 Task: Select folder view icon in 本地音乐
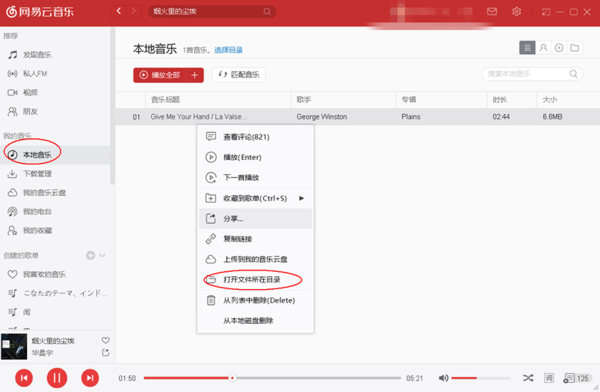coord(575,48)
